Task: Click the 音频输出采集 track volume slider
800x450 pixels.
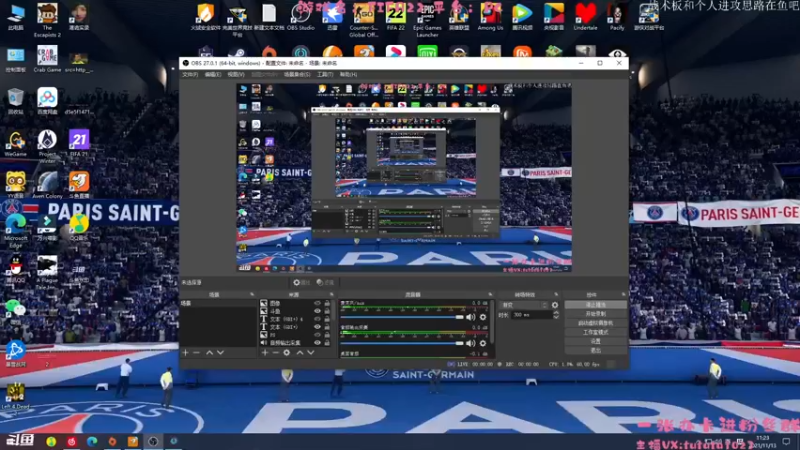Action: point(402,343)
